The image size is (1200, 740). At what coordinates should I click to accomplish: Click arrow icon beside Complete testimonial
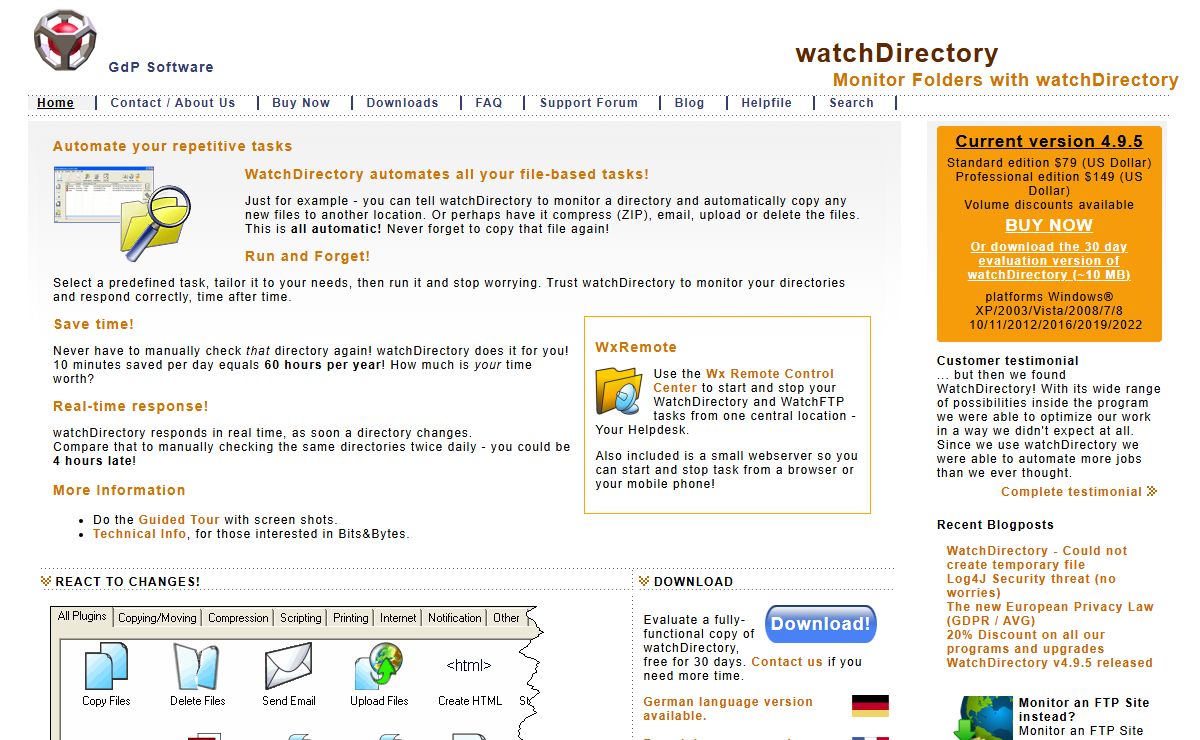(1152, 491)
